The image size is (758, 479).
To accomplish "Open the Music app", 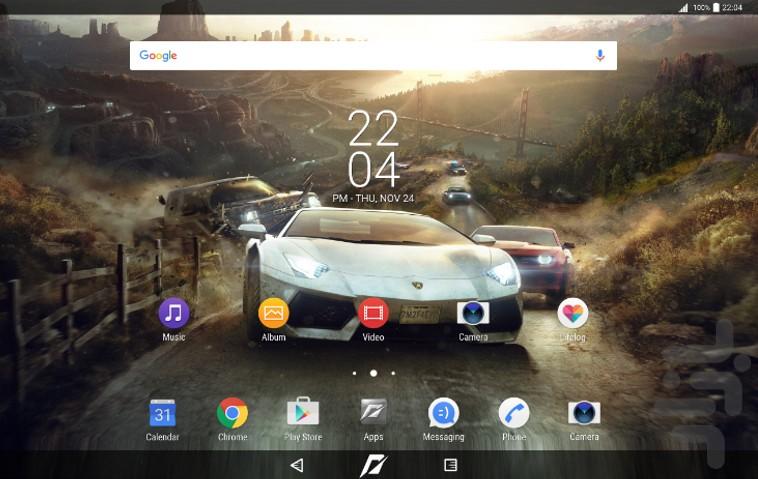I will 174,314.
